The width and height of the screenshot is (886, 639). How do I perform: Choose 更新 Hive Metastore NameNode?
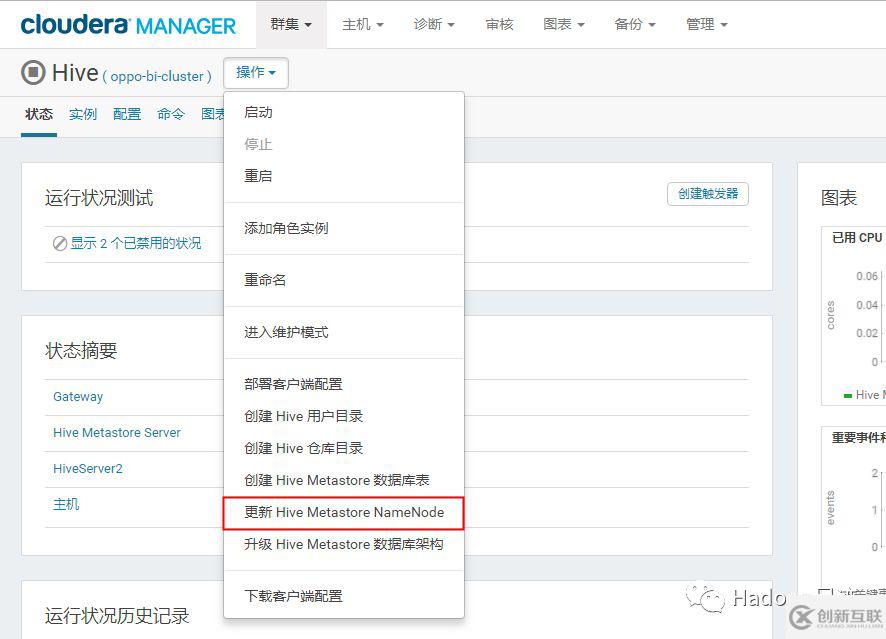point(344,513)
